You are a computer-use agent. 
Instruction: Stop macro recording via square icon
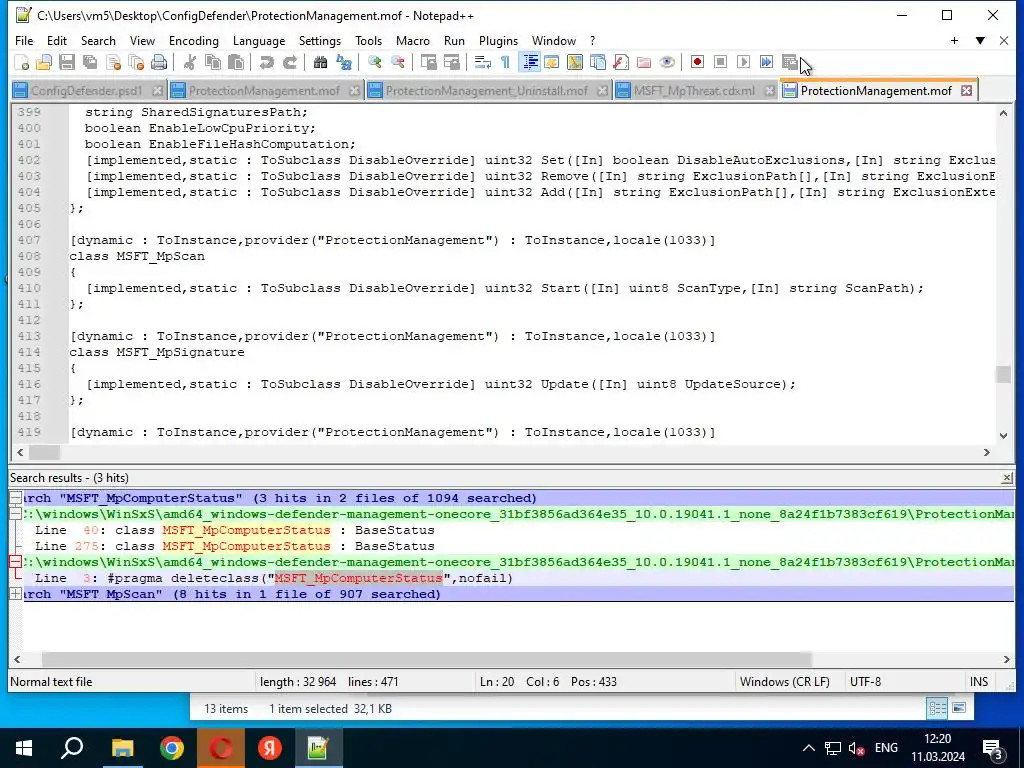[x=720, y=62]
